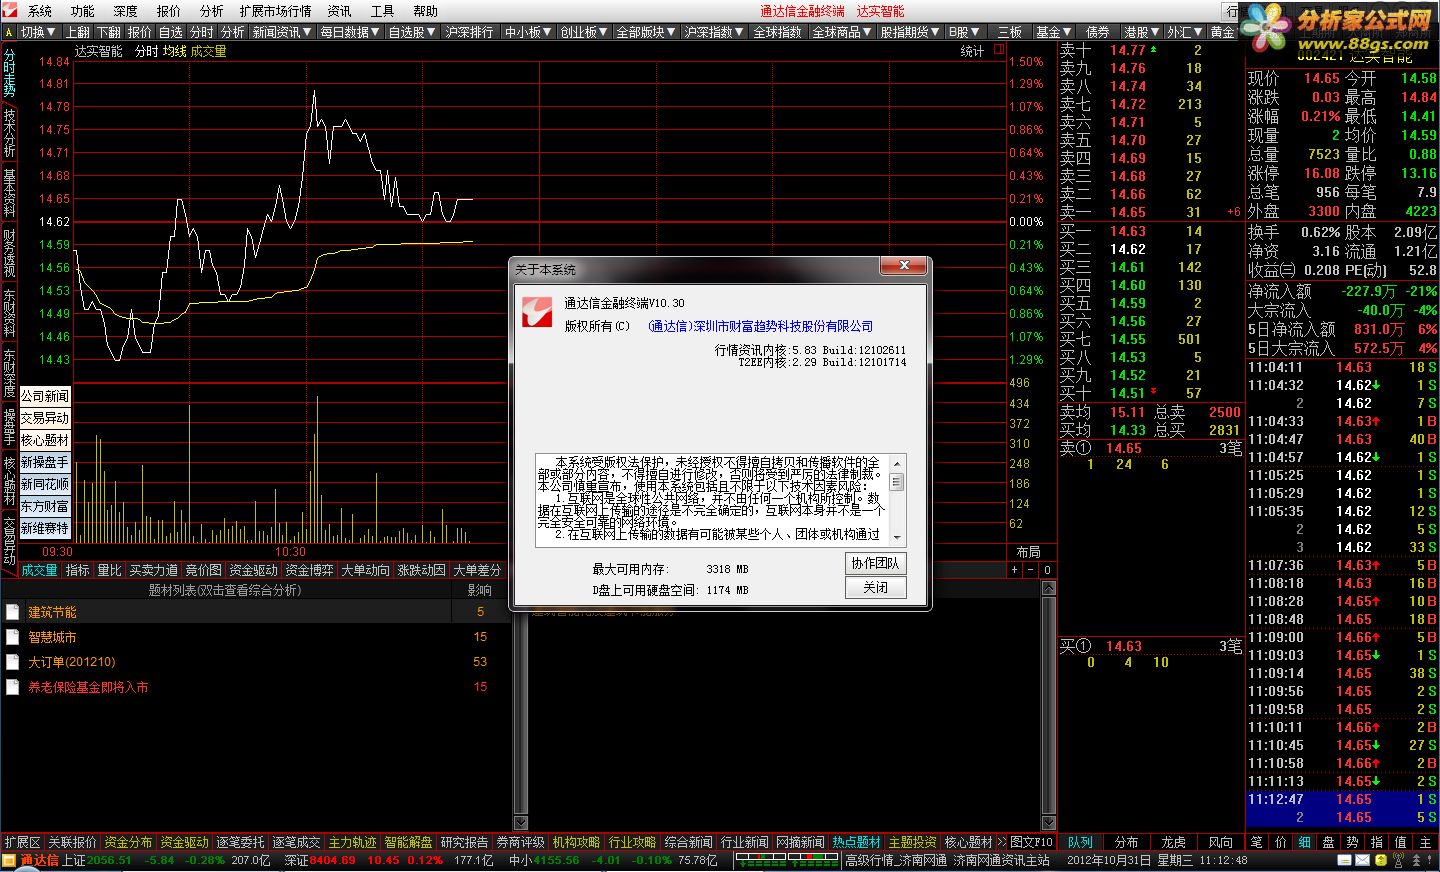The image size is (1440, 872).
Task: Switch to the 量比 indicator tab
Action: pyautogui.click(x=109, y=570)
